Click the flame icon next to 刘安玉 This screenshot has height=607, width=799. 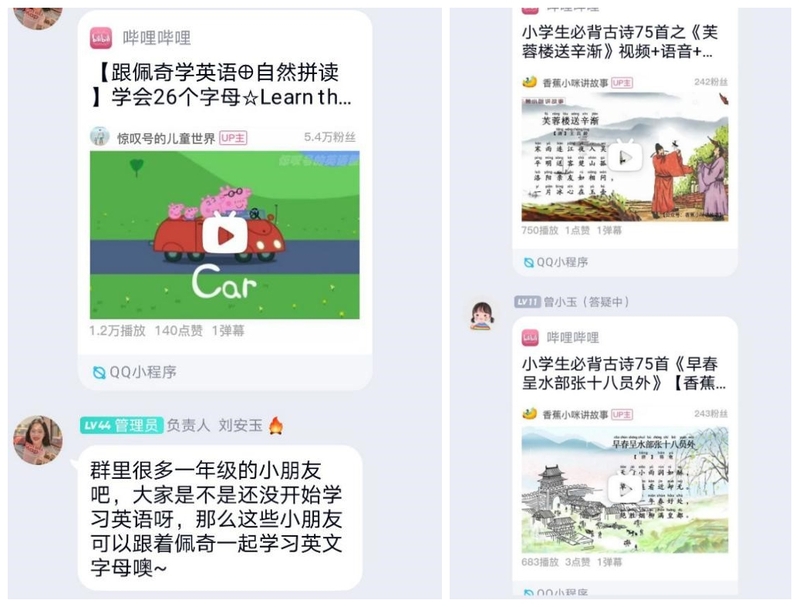click(x=276, y=425)
